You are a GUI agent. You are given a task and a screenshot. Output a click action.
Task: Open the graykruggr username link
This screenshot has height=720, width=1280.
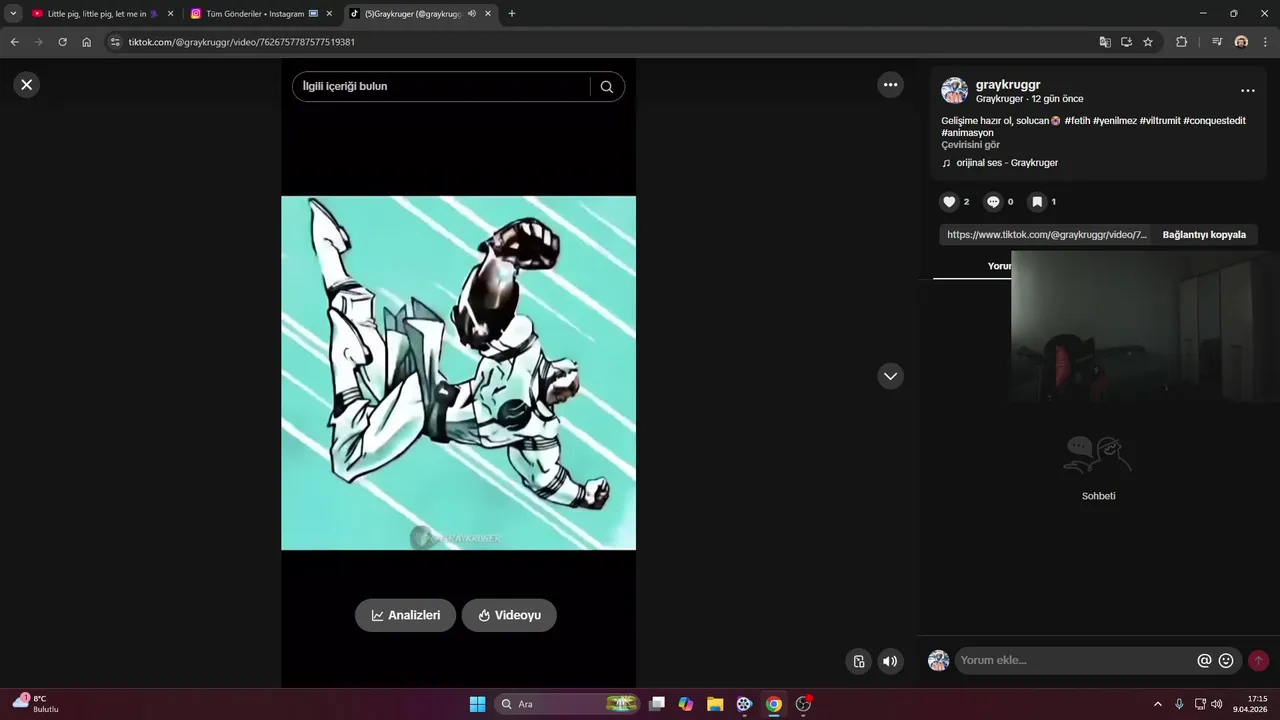click(x=1008, y=85)
